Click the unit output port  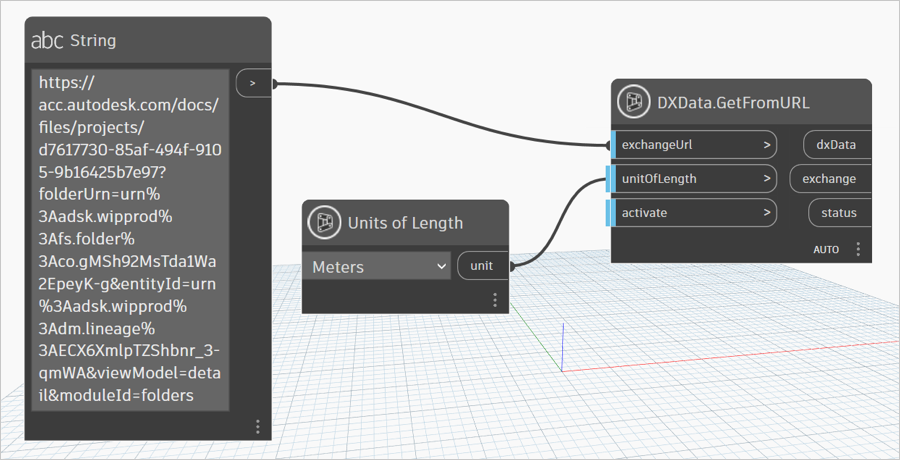[x=483, y=266]
